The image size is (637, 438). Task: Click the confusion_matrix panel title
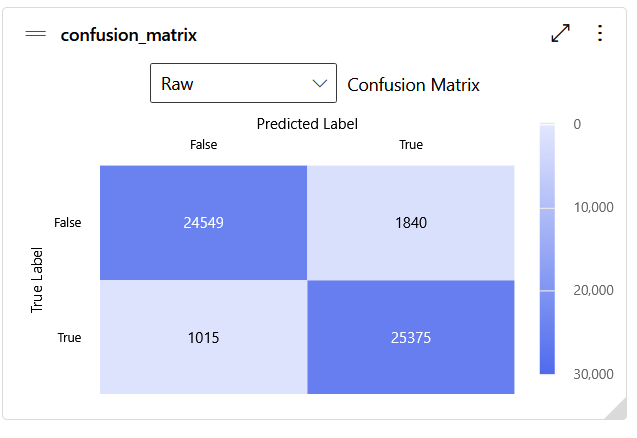[x=129, y=35]
